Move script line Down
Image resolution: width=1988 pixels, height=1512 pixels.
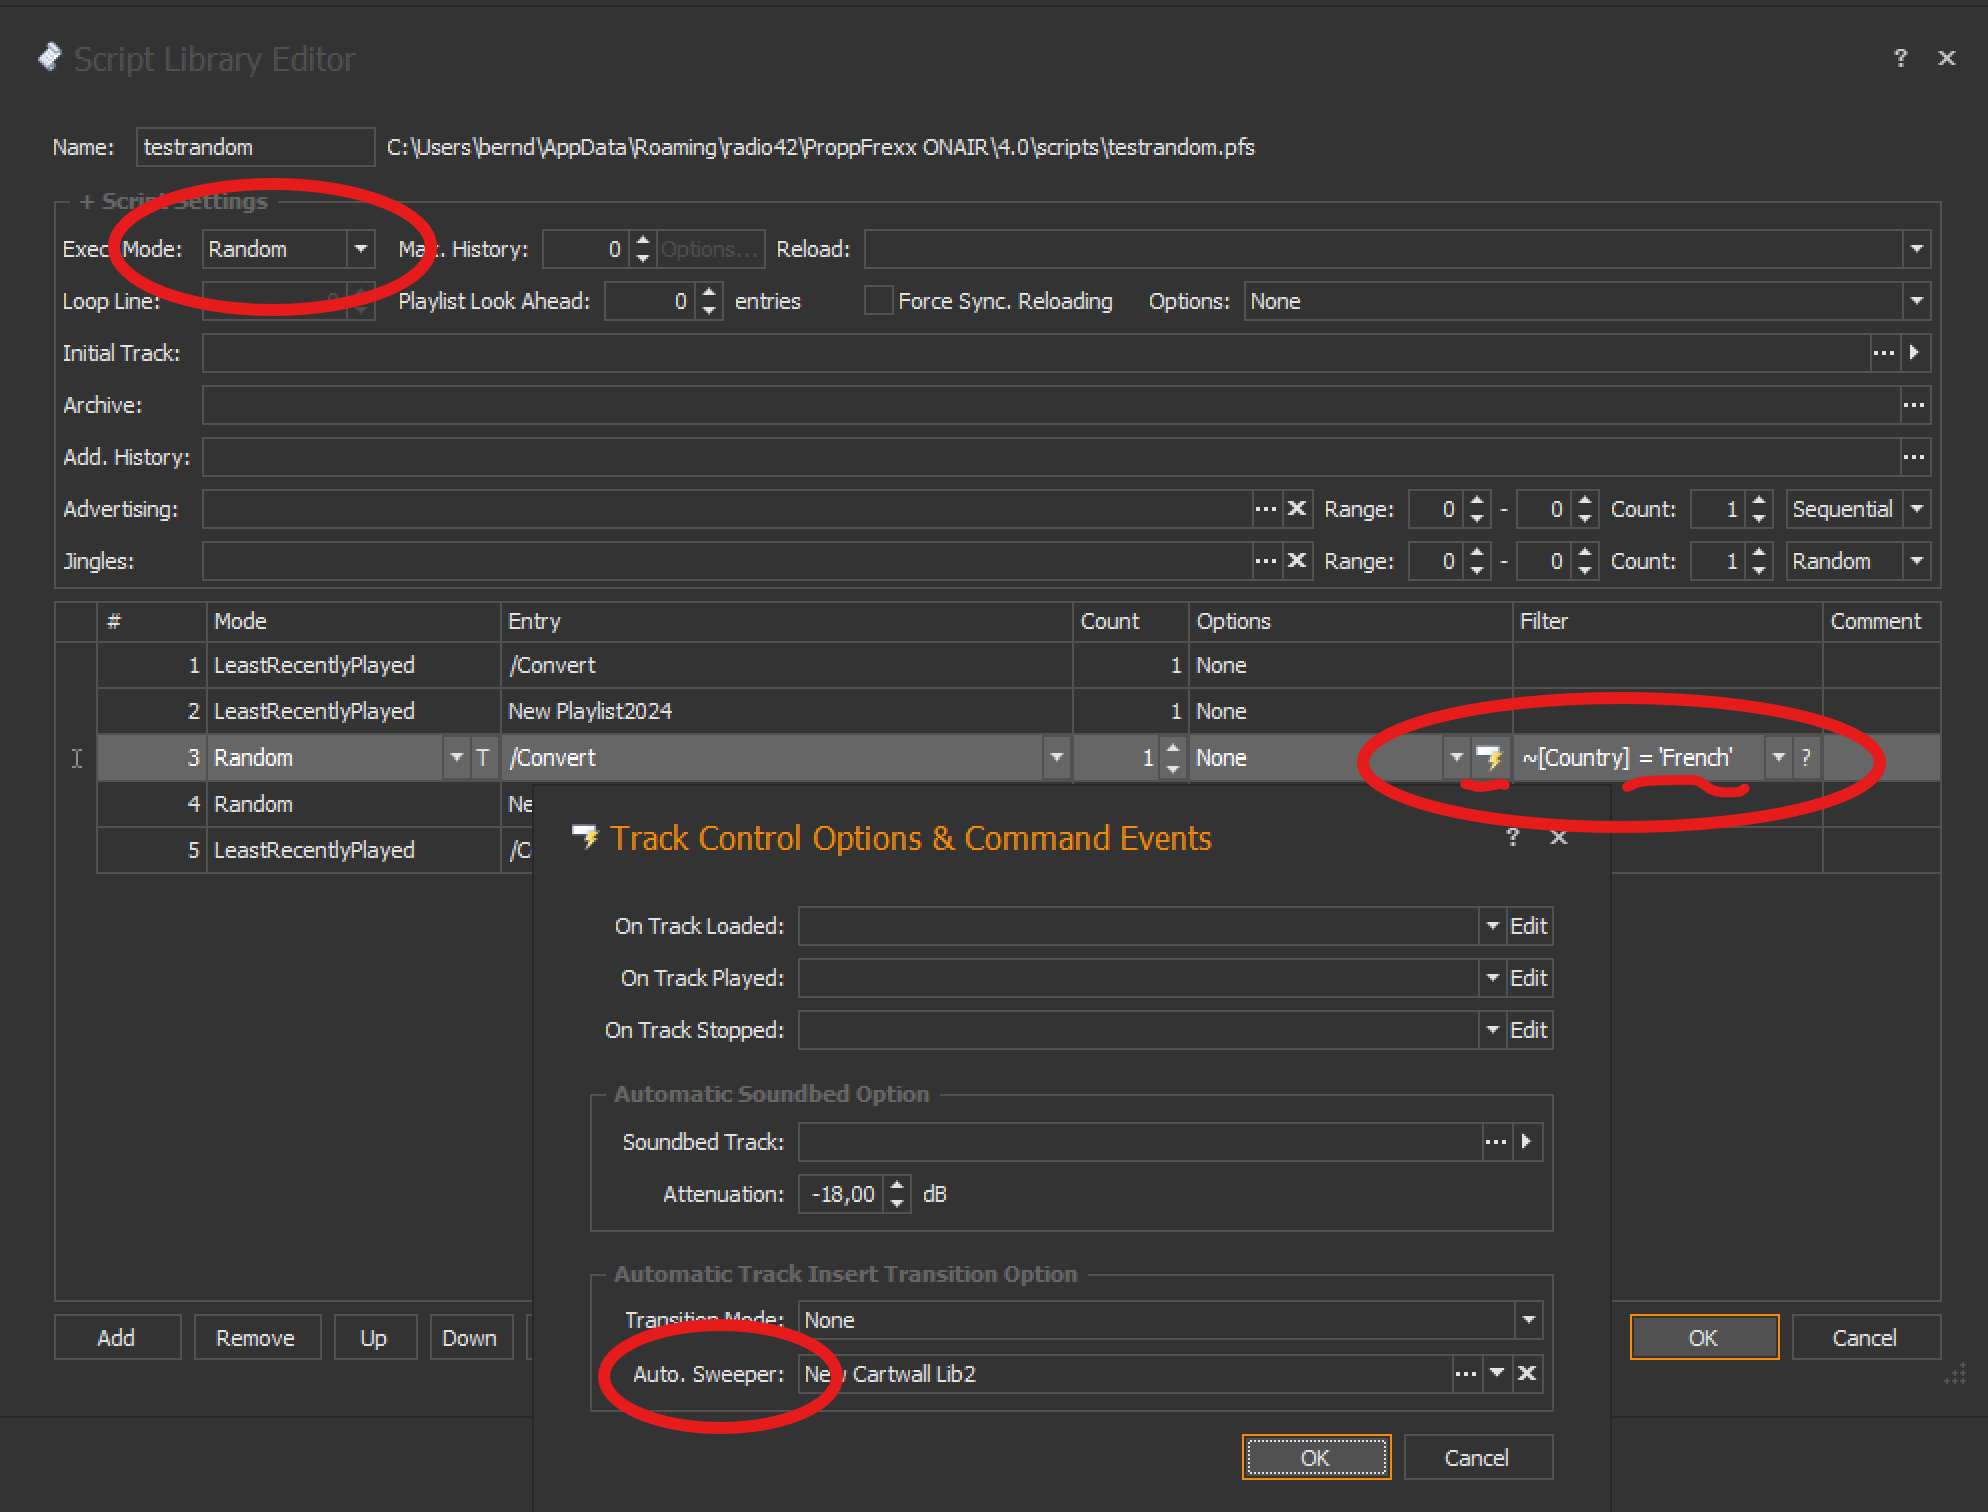click(x=471, y=1338)
